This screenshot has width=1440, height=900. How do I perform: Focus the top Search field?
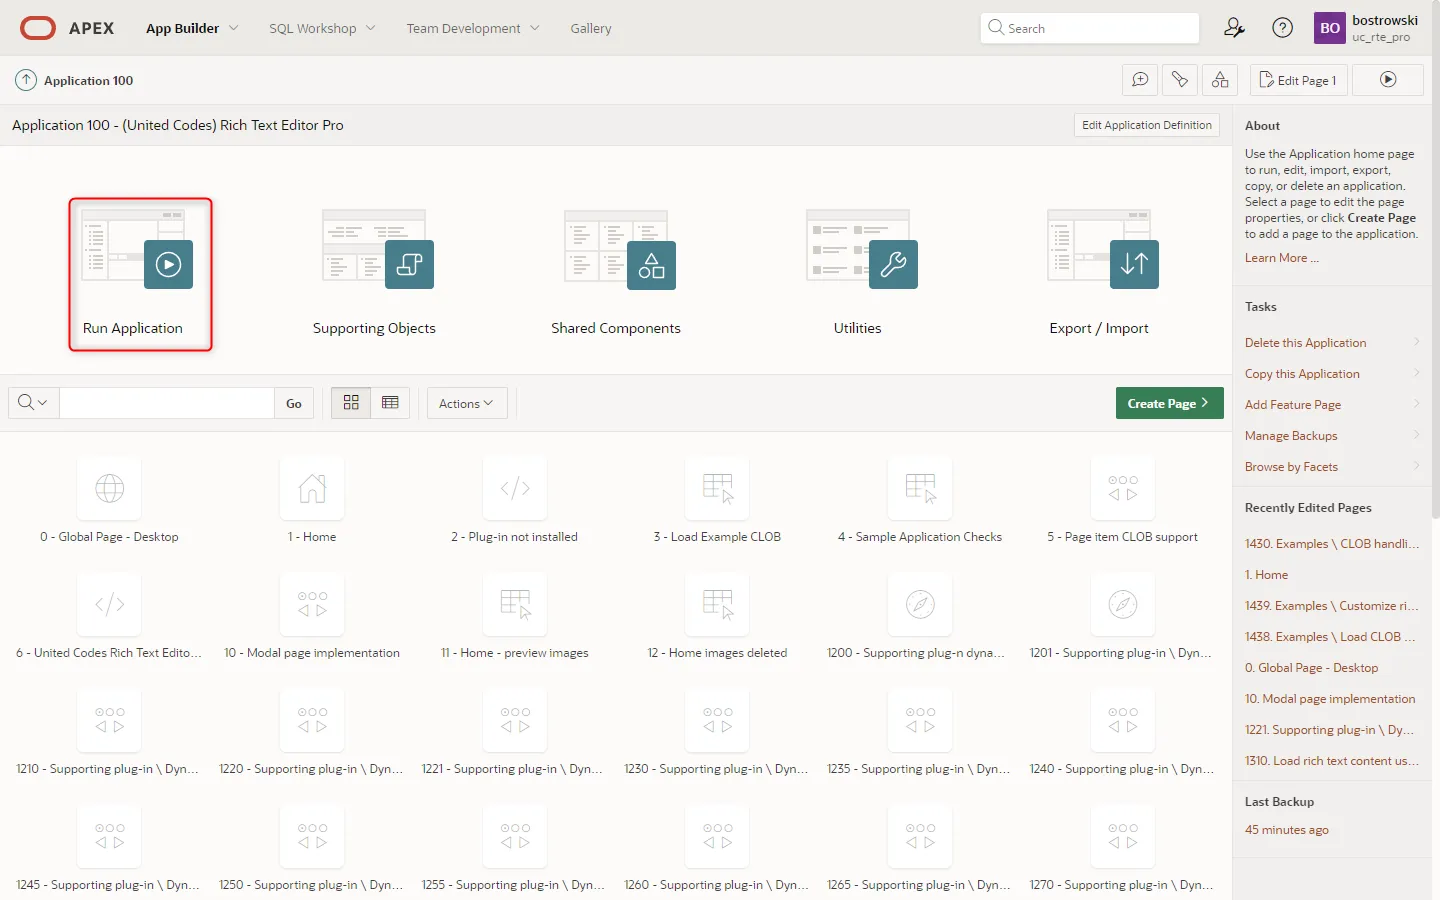1090,28
